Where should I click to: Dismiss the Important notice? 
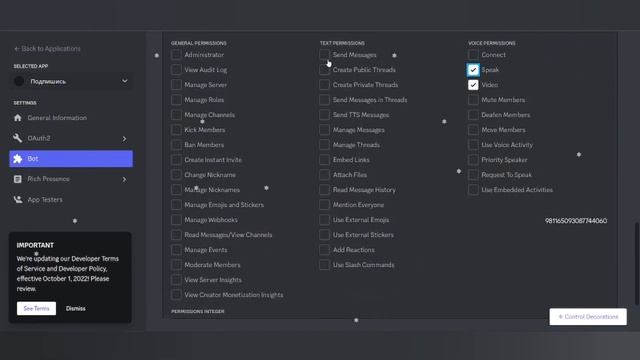(76, 309)
